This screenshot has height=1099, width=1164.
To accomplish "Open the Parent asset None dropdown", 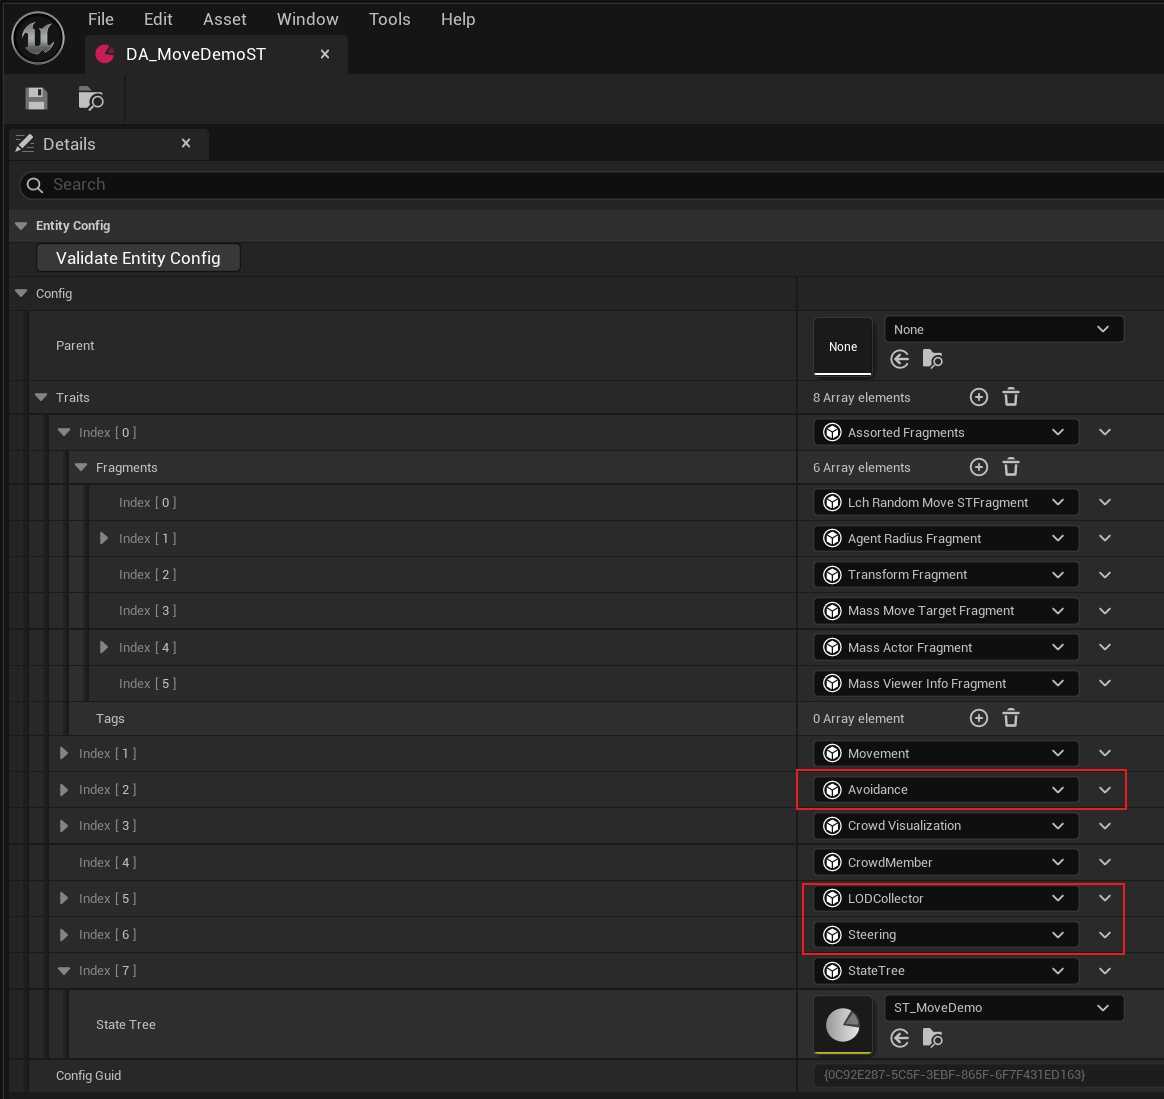I will (x=1003, y=329).
